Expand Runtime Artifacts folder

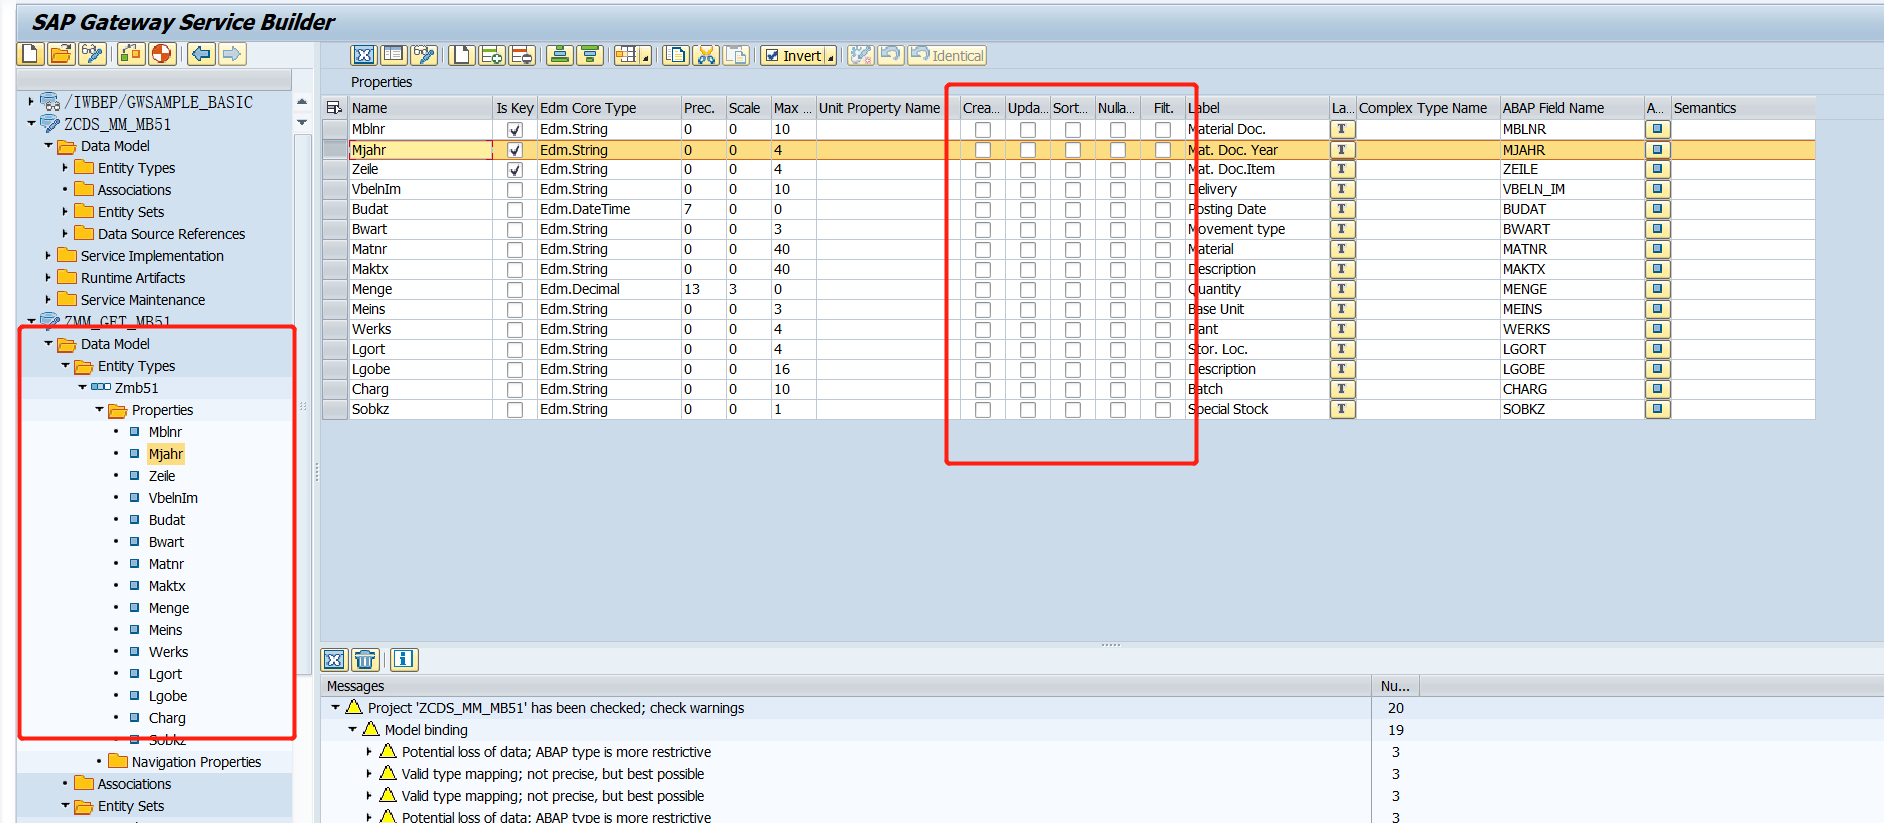click(x=48, y=277)
